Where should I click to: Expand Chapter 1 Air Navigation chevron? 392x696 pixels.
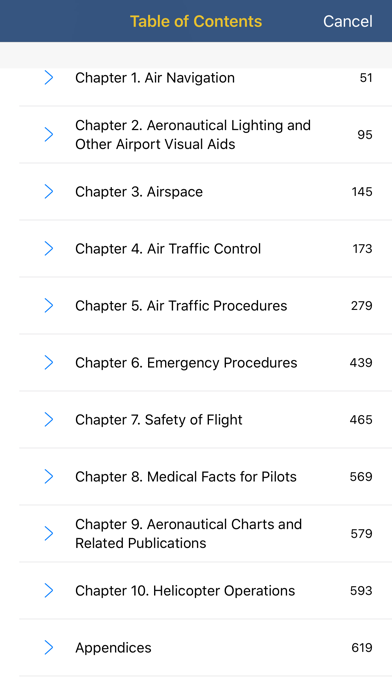[49, 78]
